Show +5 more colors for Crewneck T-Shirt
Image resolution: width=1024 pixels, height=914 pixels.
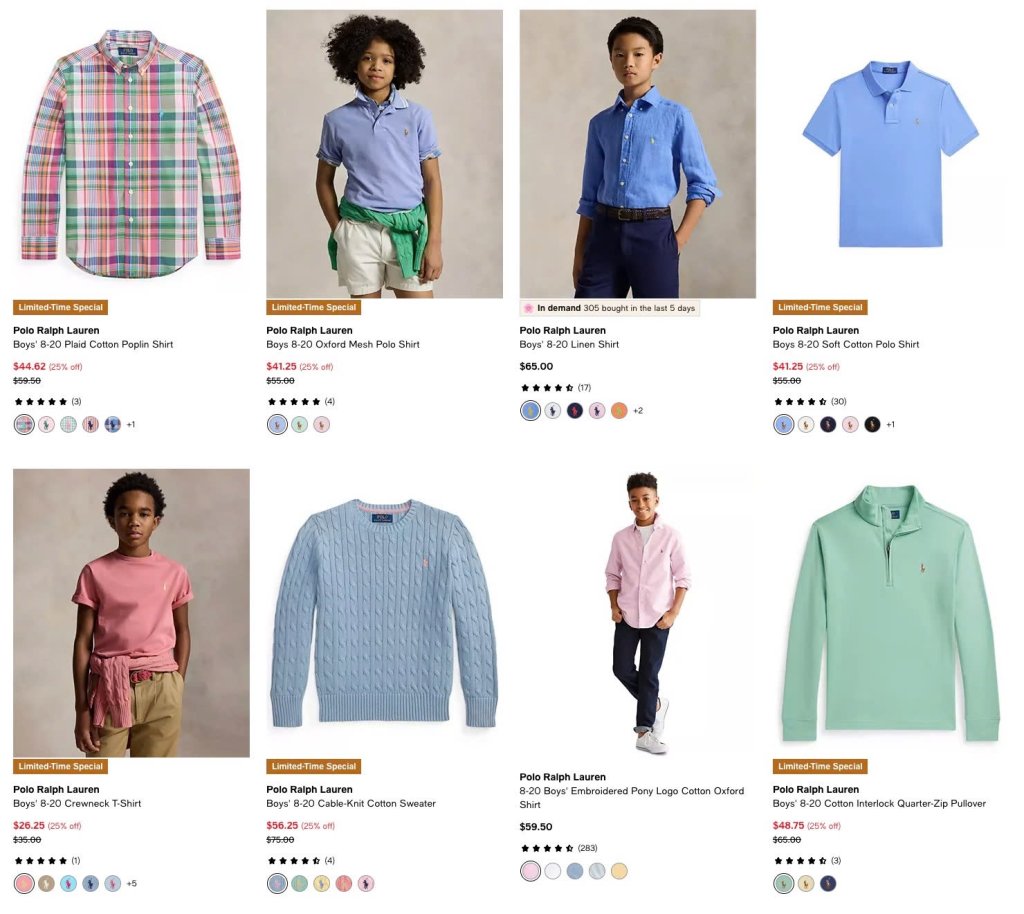(x=131, y=883)
